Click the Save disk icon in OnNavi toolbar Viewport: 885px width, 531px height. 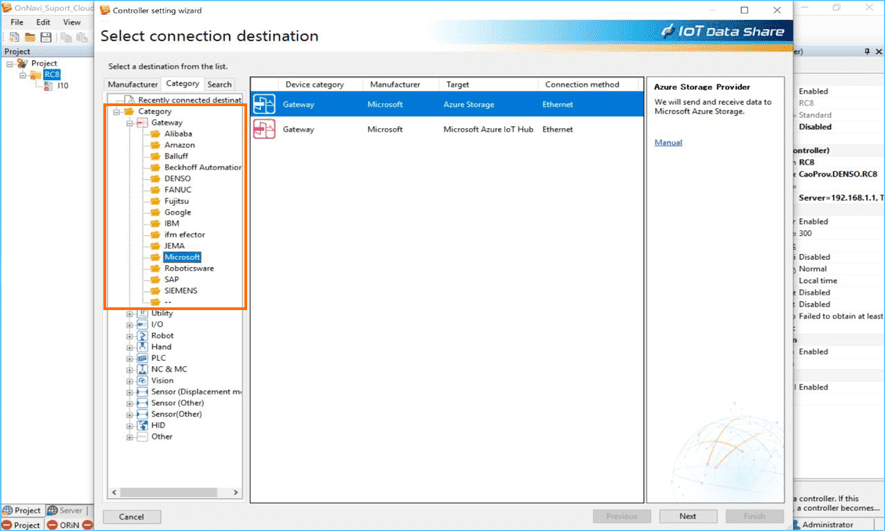(46, 37)
